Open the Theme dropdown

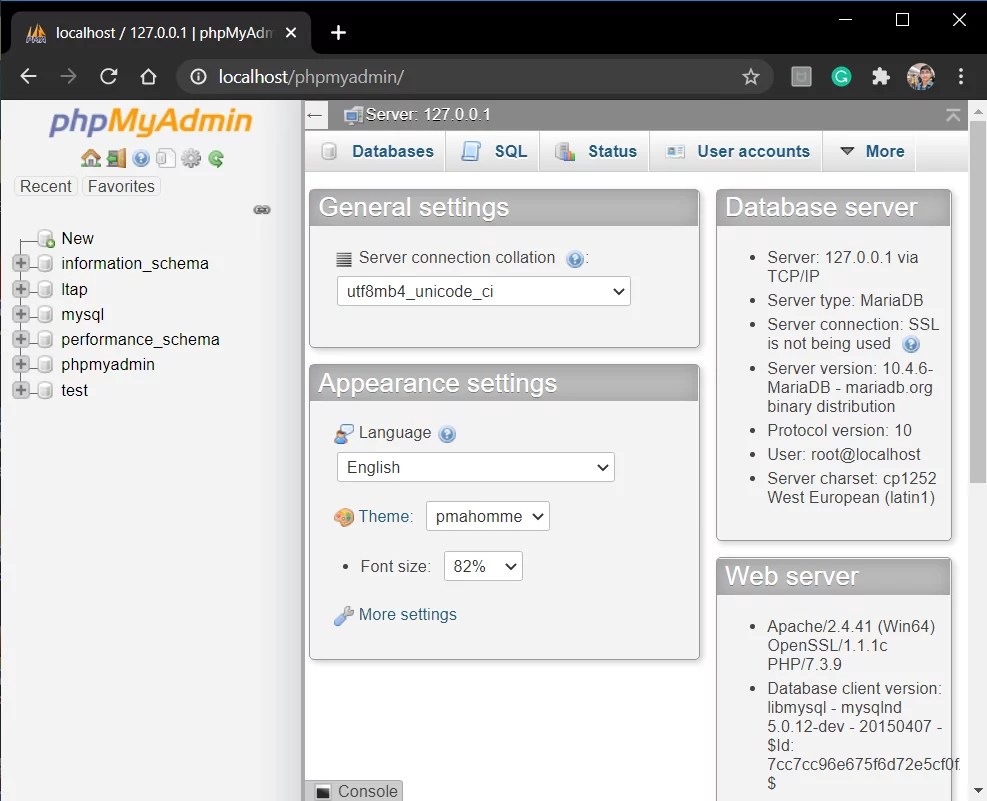[487, 516]
